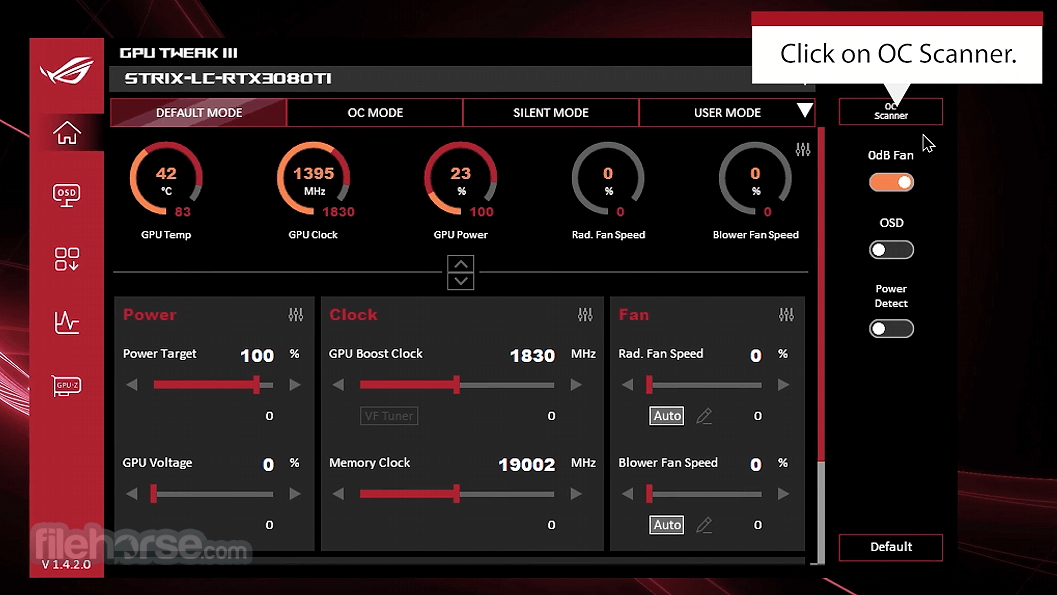Click the V 1.4.2.0 version label
The height and width of the screenshot is (595, 1057).
tap(66, 565)
